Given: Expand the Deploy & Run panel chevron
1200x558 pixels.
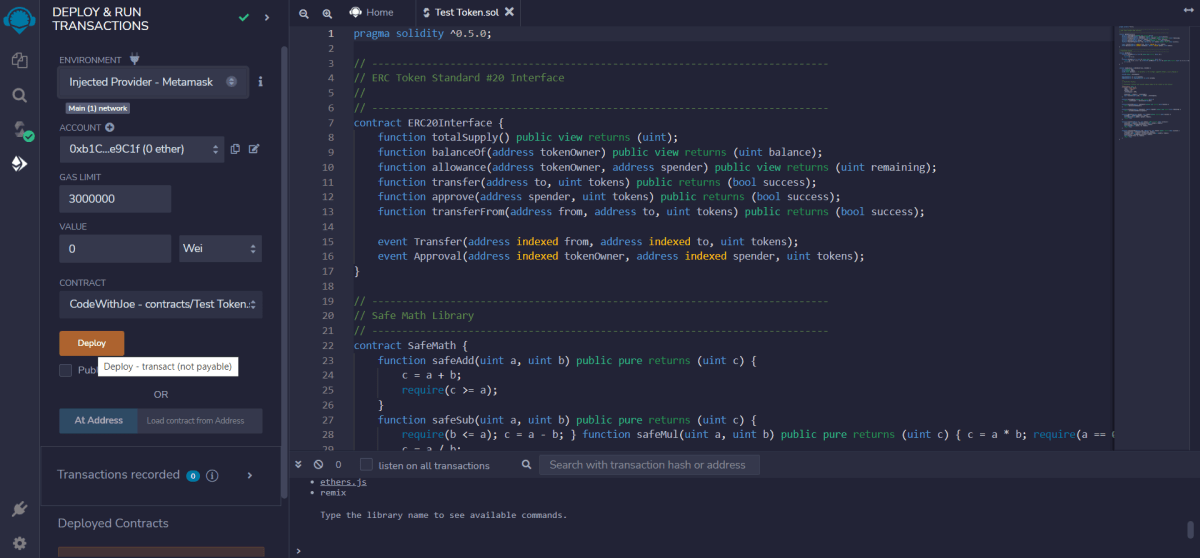Looking at the screenshot, I should tap(267, 17).
